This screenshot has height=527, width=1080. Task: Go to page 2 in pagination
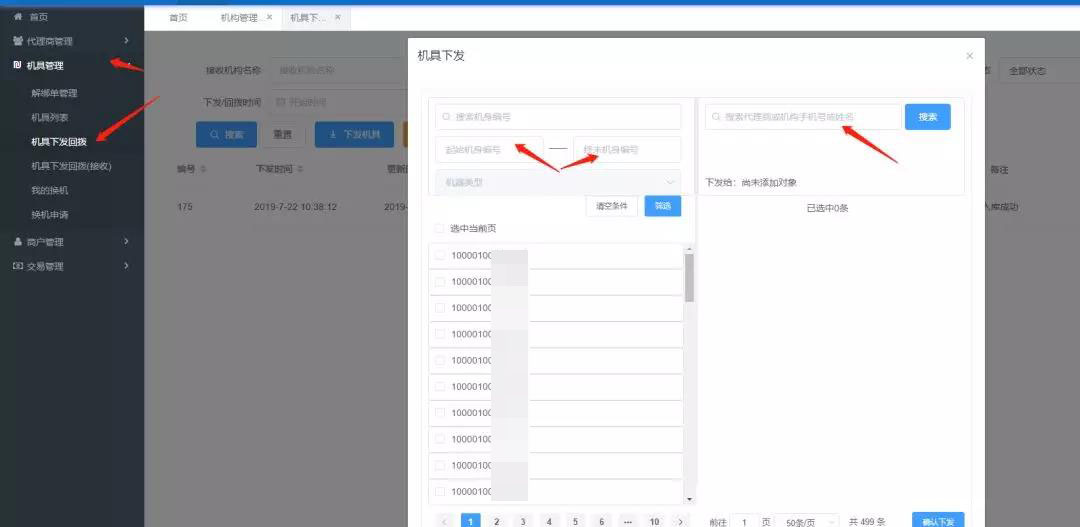pos(497,521)
